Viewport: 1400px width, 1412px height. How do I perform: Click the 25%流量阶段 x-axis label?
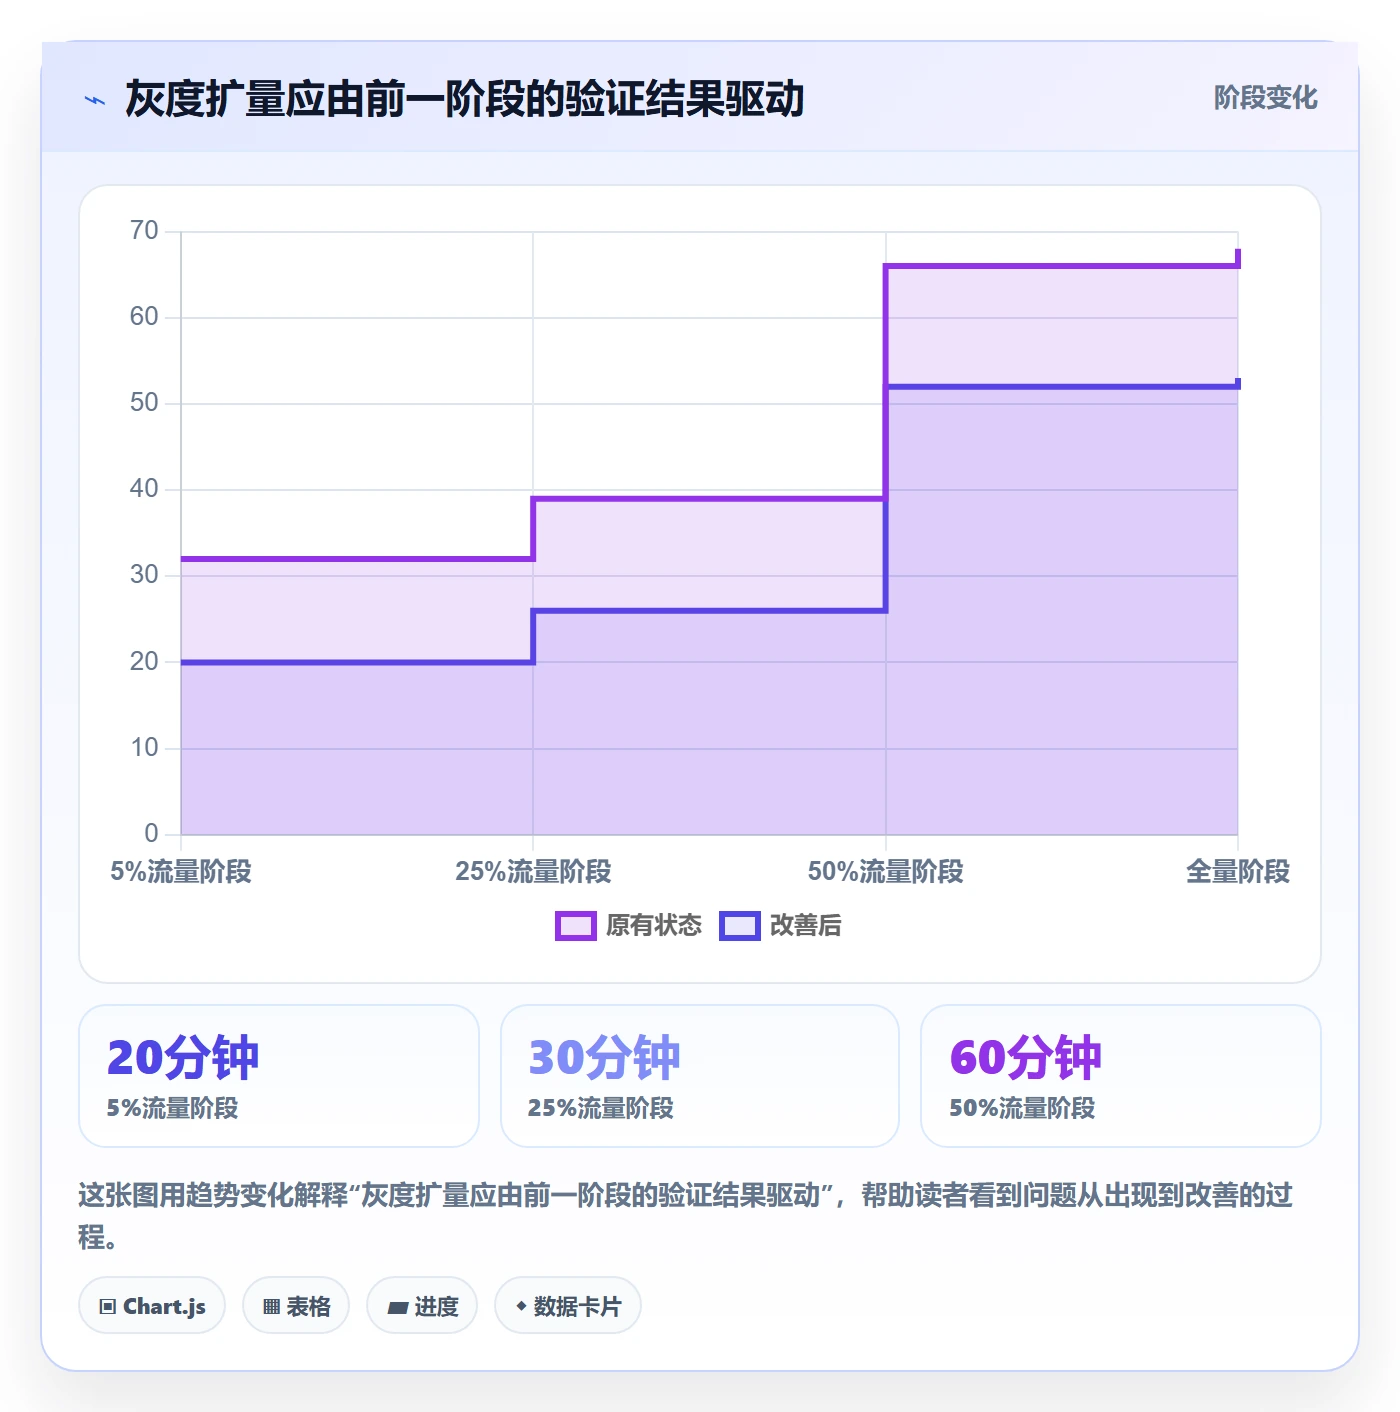click(x=533, y=872)
